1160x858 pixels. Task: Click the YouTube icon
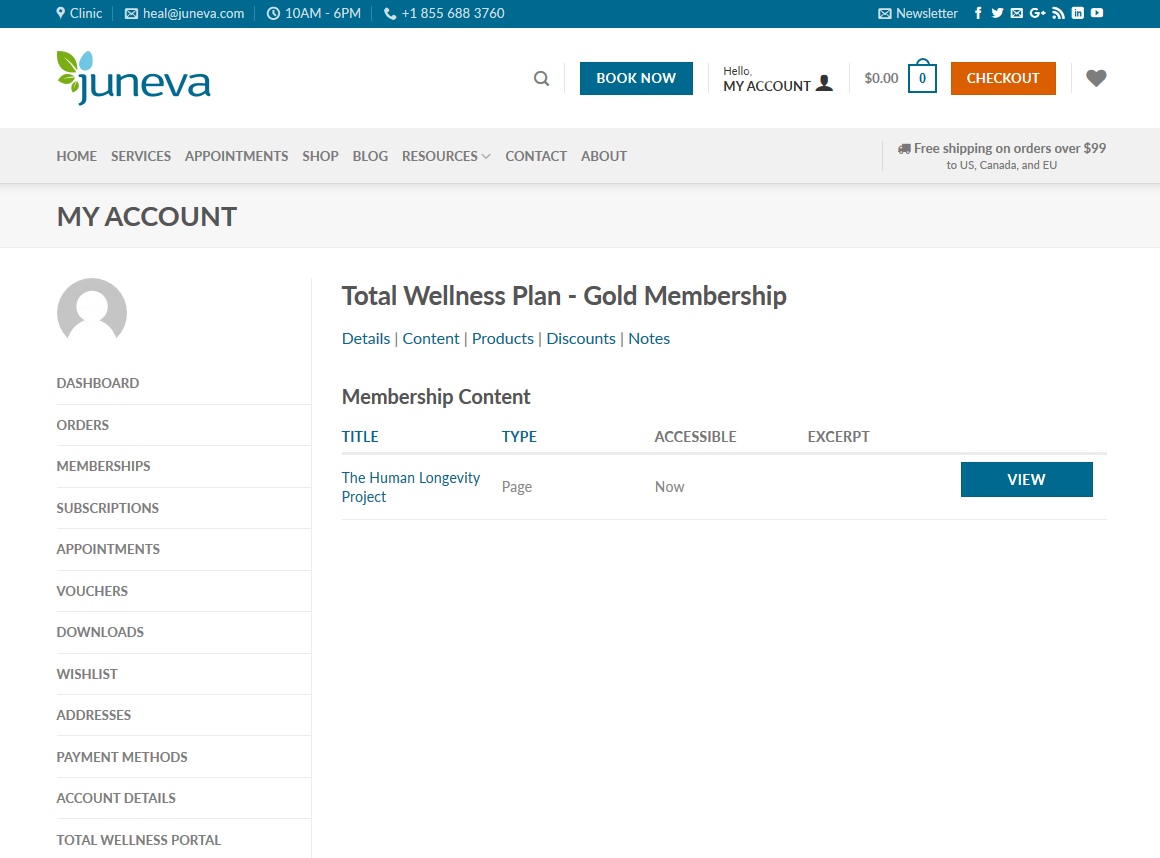tap(1097, 13)
